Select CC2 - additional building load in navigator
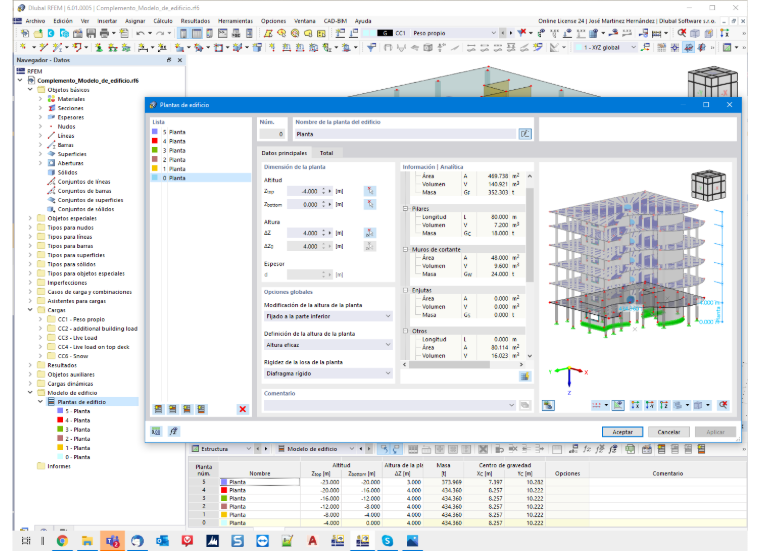The width and height of the screenshot is (760, 551). pyautogui.click(x=97, y=329)
